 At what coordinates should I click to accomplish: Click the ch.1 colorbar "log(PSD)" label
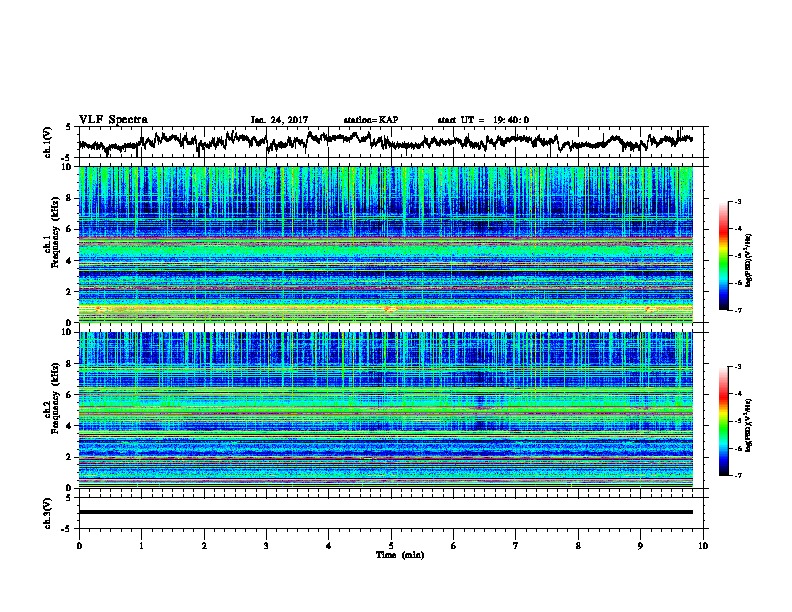749,260
